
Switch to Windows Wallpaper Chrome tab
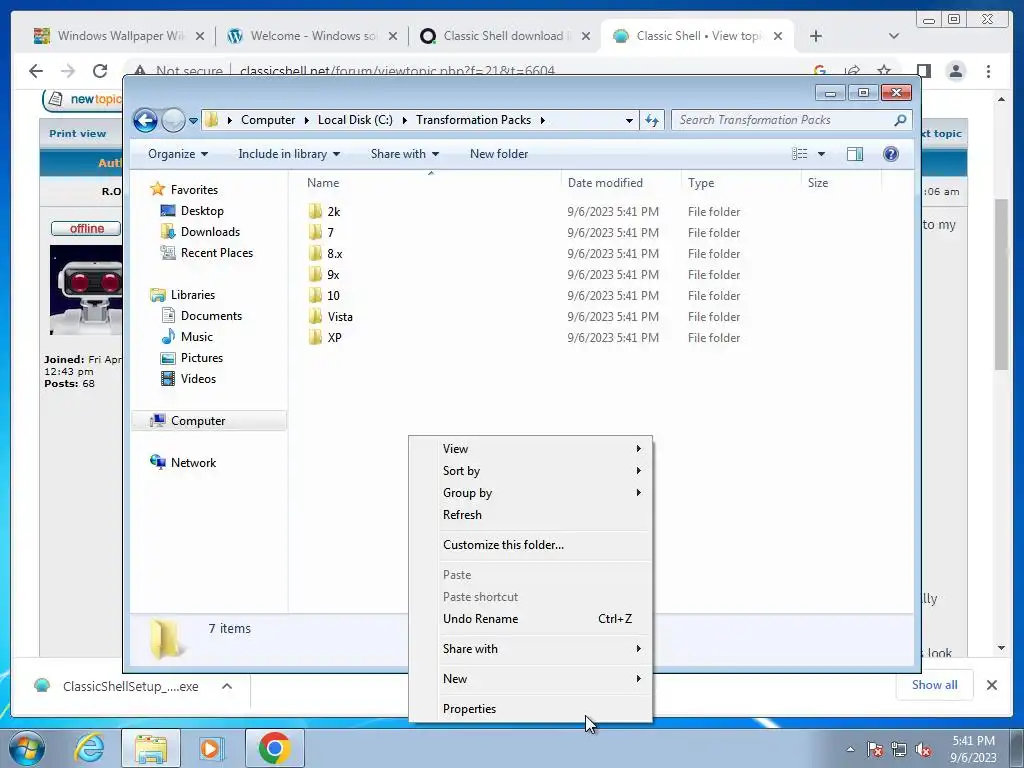tap(118, 36)
